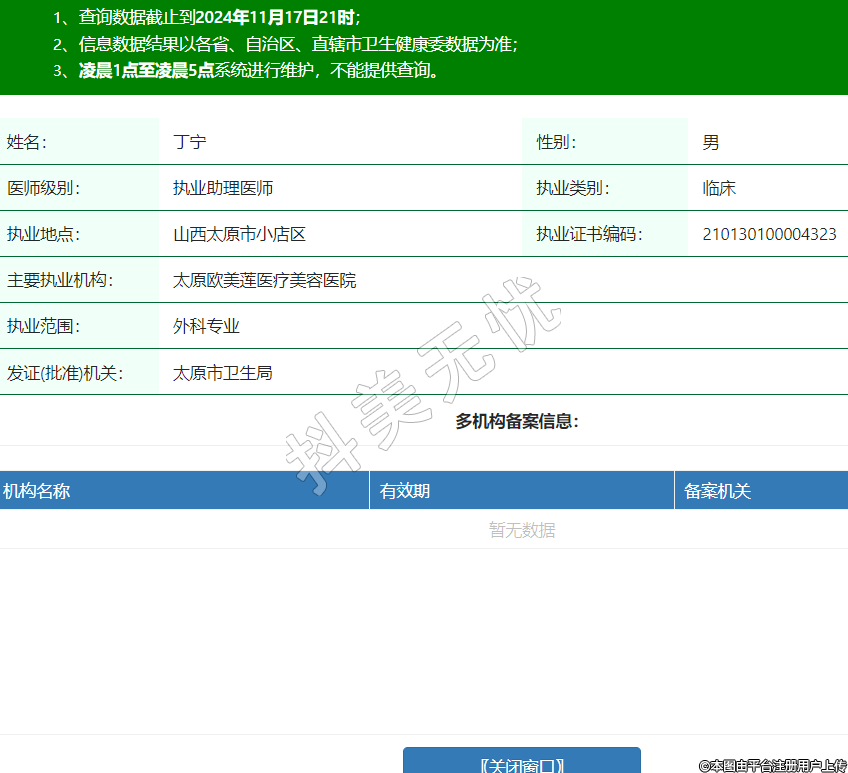Viewport: 848px width, 773px height.
Task: Click the 外科专业 practice scope value
Action: [206, 326]
